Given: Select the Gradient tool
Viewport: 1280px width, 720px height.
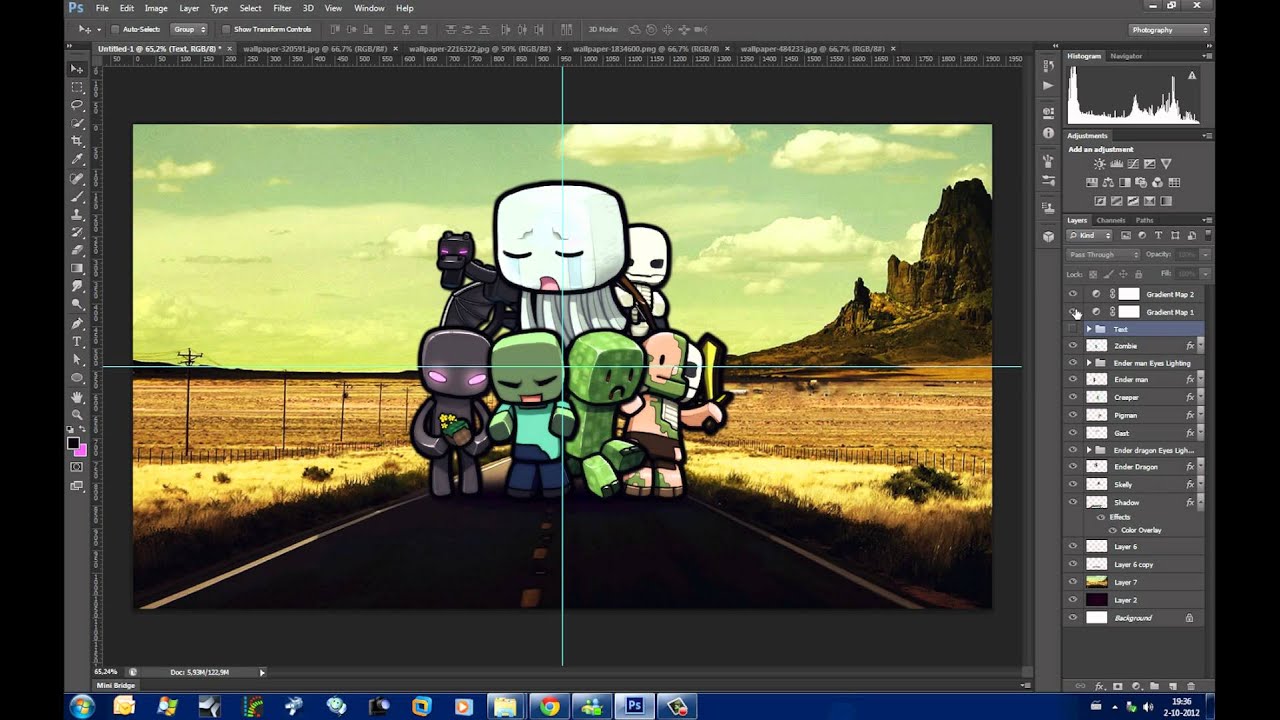Looking at the screenshot, I should coord(77,268).
